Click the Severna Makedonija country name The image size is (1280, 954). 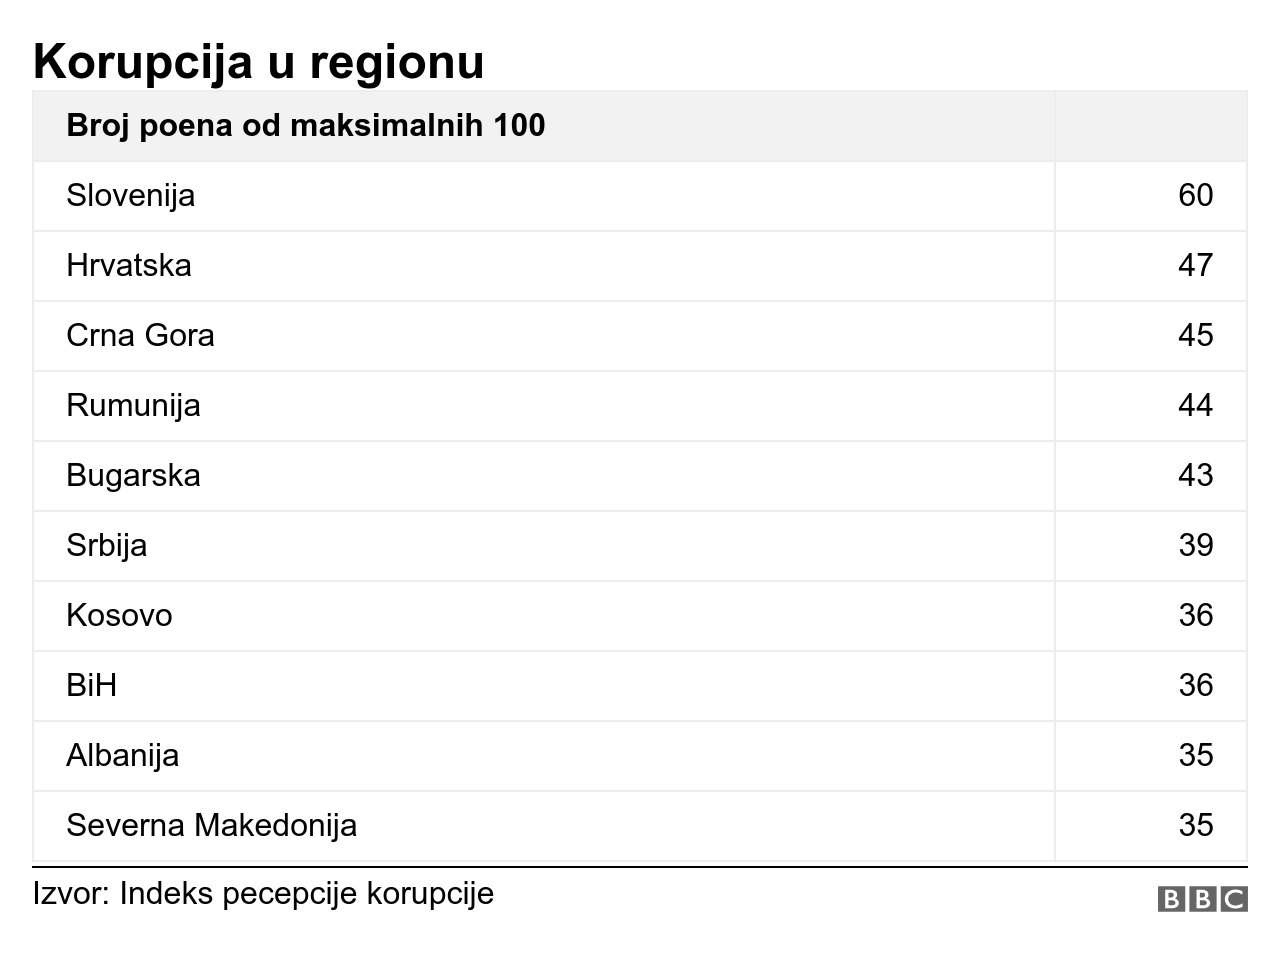pos(211,825)
